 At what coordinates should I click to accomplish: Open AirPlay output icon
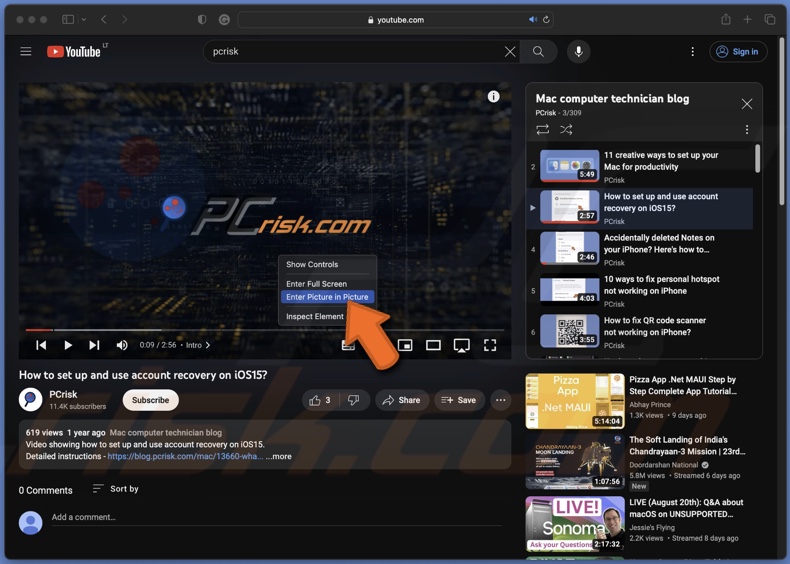click(462, 345)
